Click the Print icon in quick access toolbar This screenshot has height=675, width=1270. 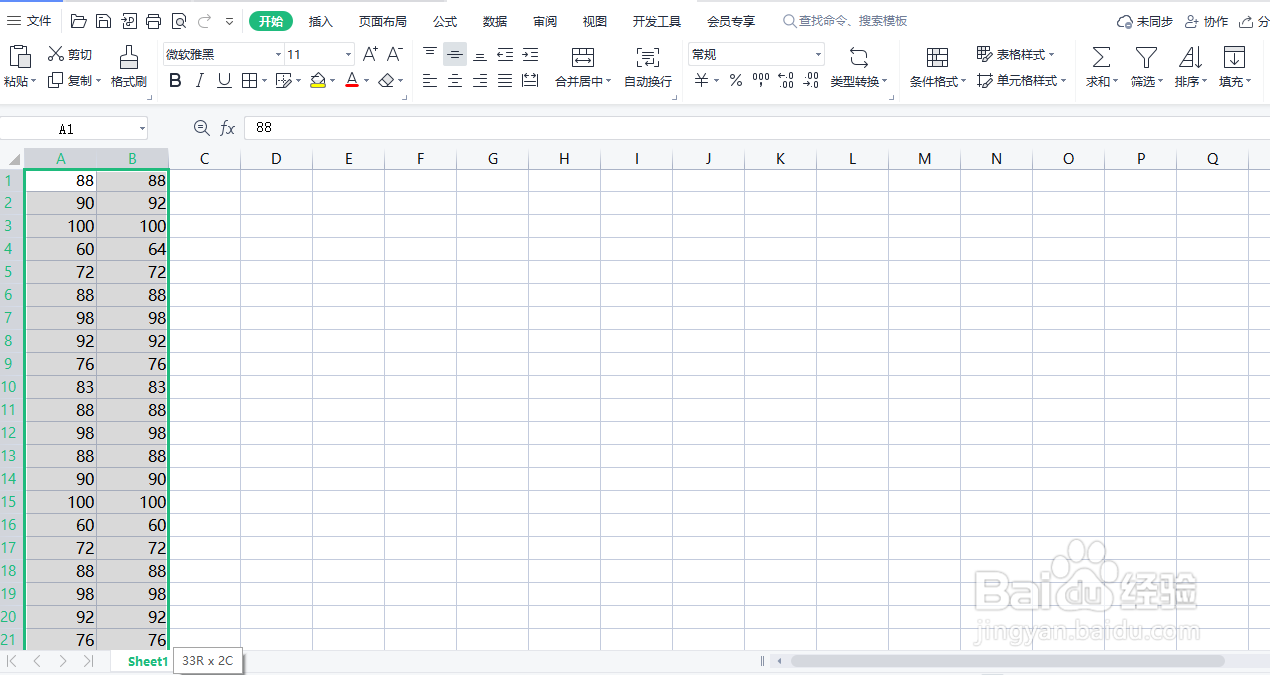click(153, 21)
